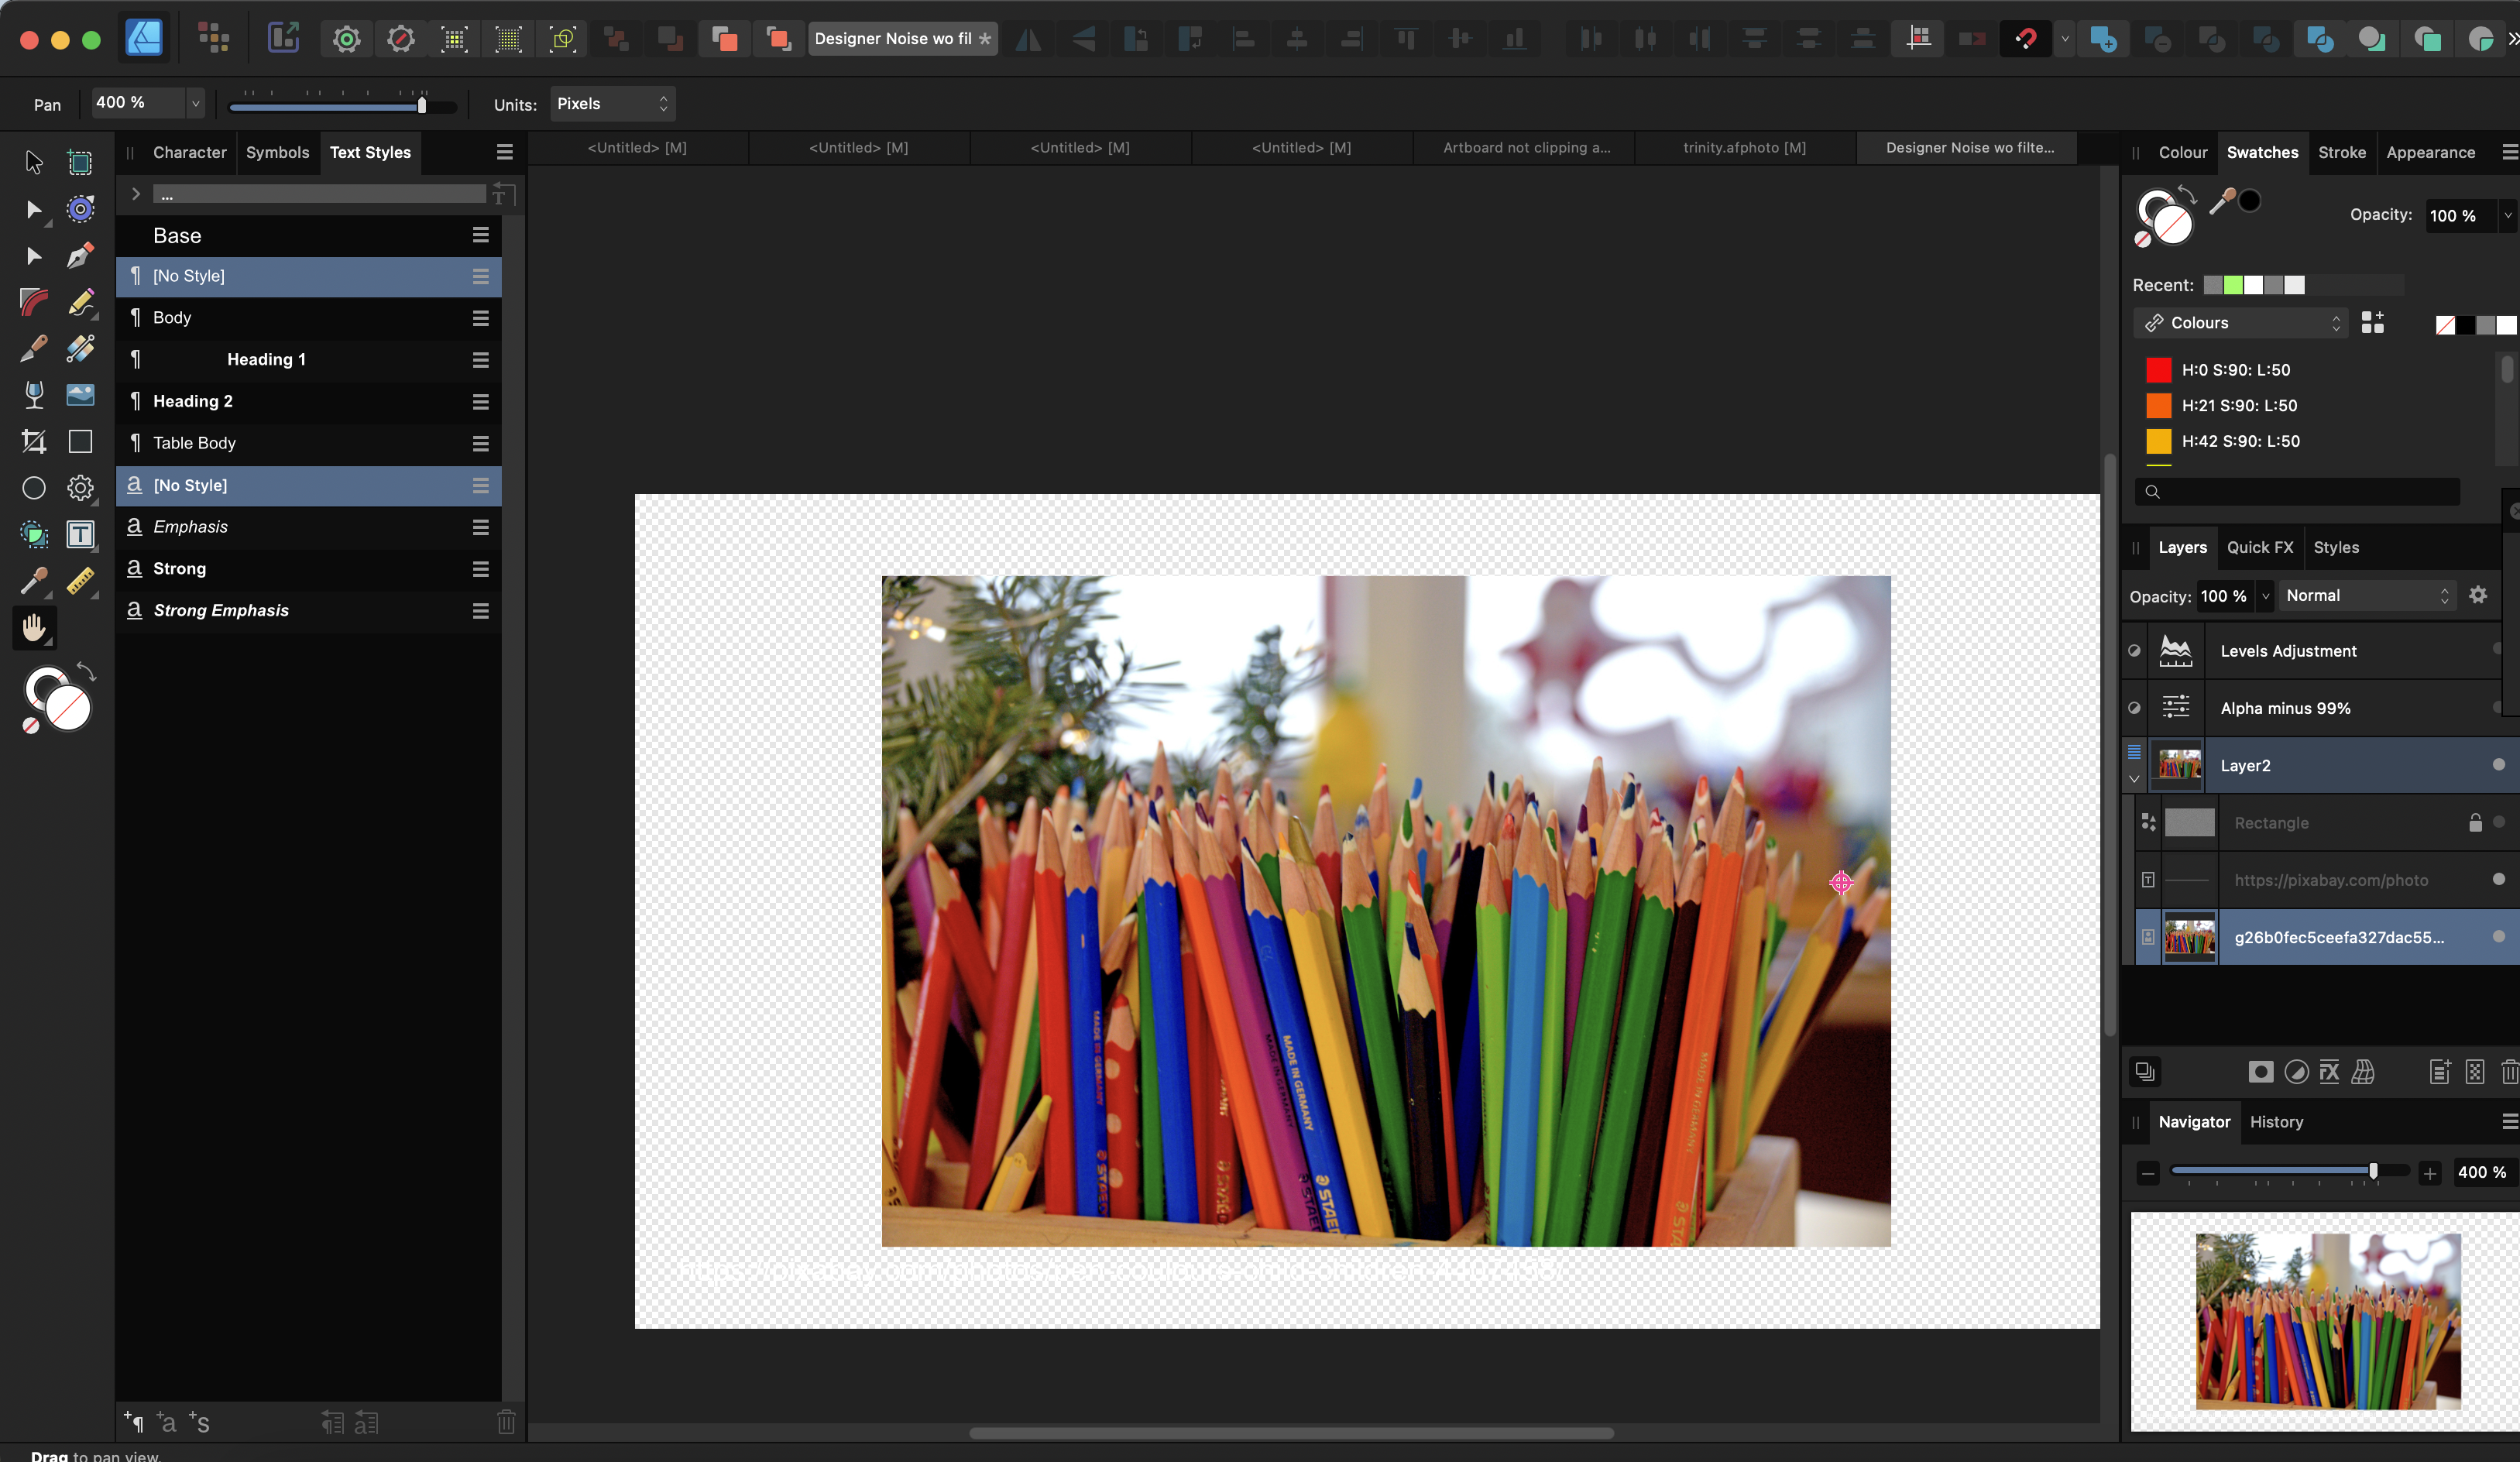Open the Colours palette dropdown
2520x1462 pixels.
2243,323
